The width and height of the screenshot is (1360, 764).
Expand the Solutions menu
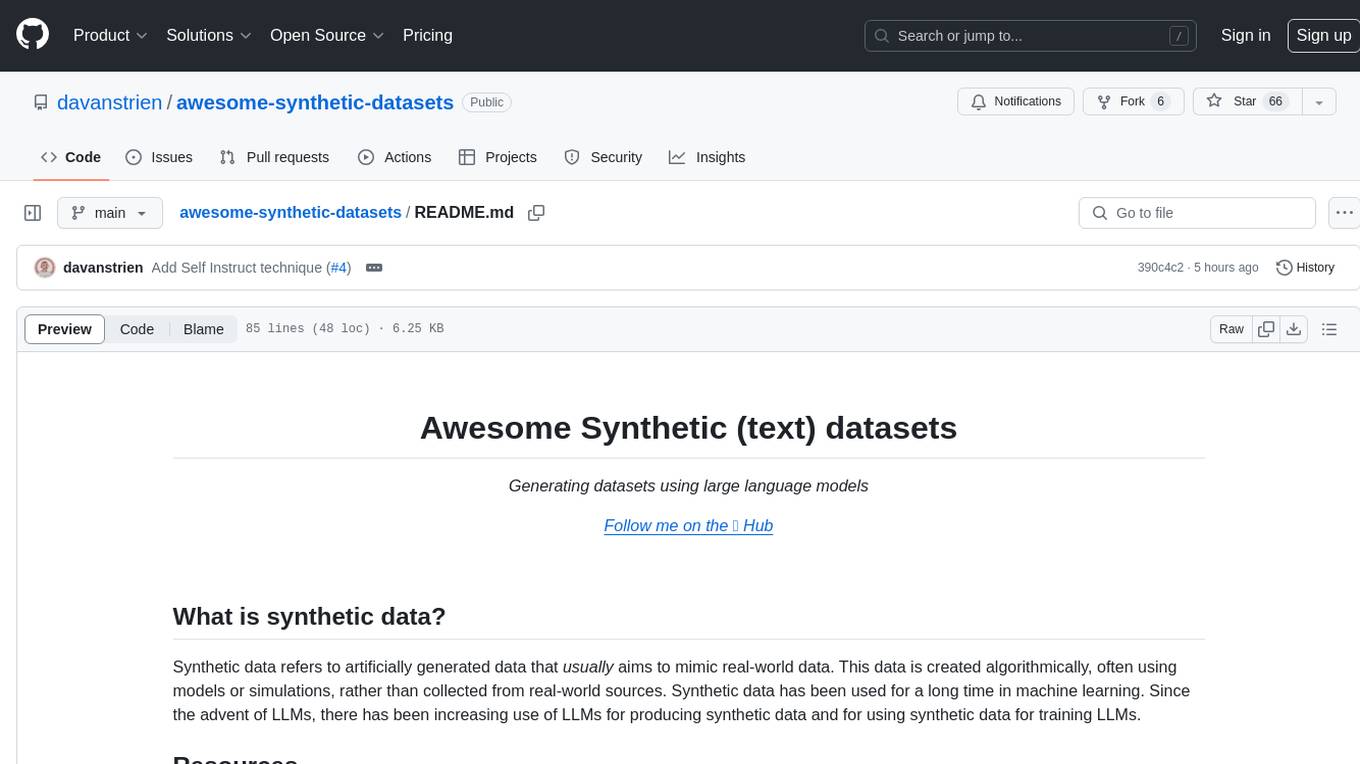(x=209, y=35)
